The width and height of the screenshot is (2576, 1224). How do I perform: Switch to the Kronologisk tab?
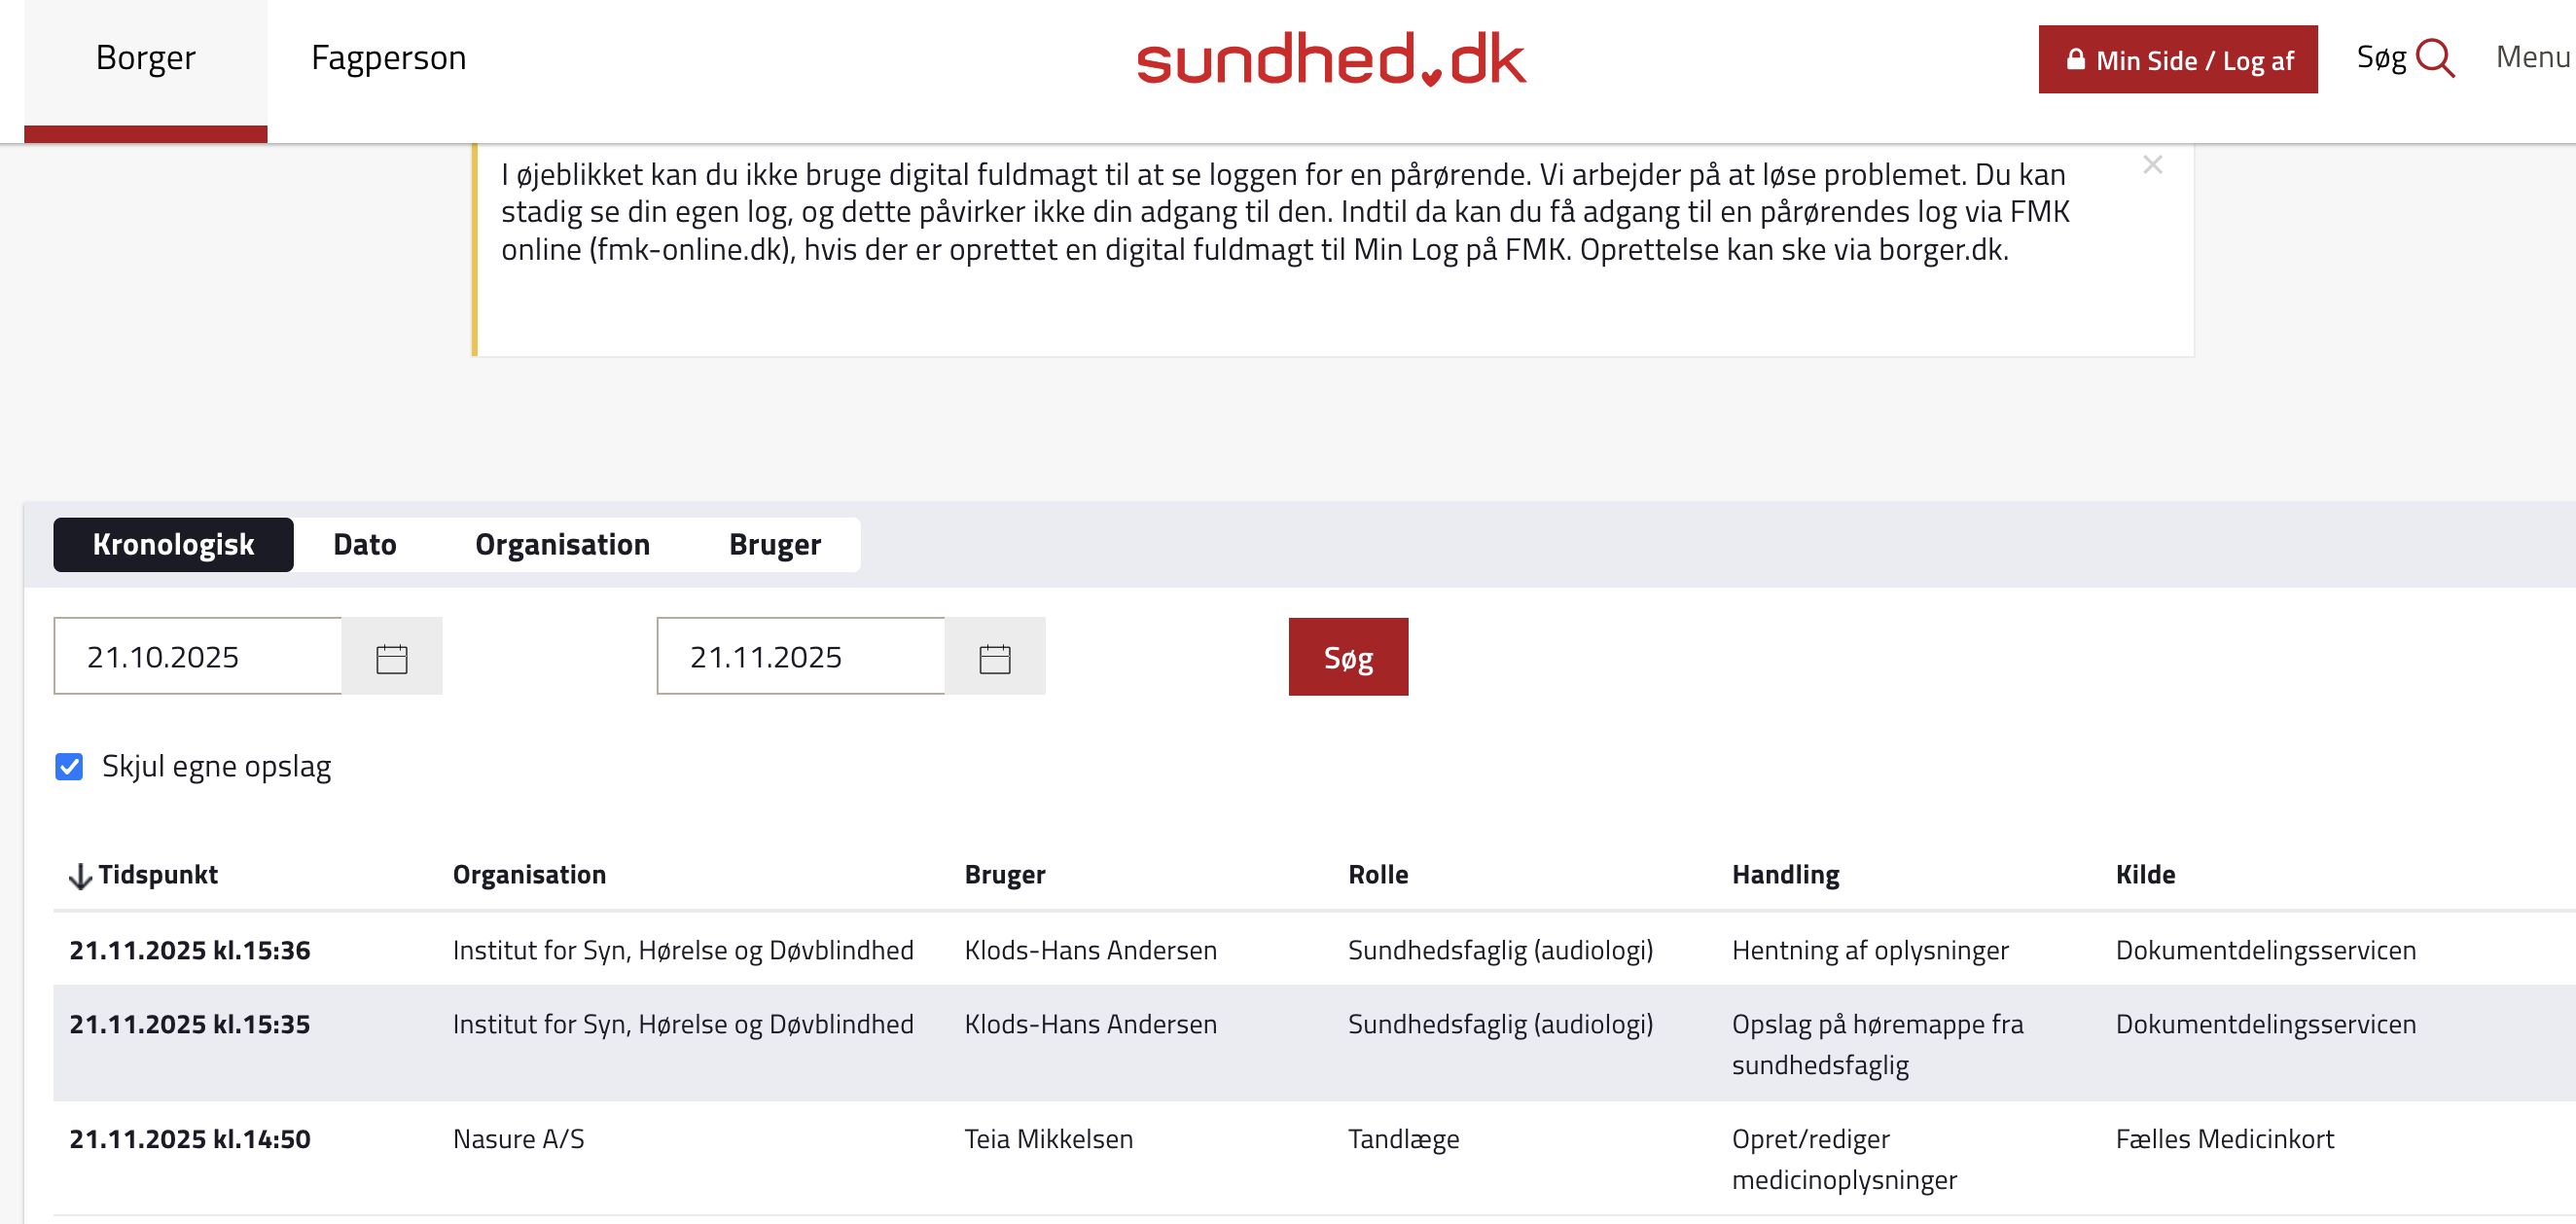pos(173,545)
